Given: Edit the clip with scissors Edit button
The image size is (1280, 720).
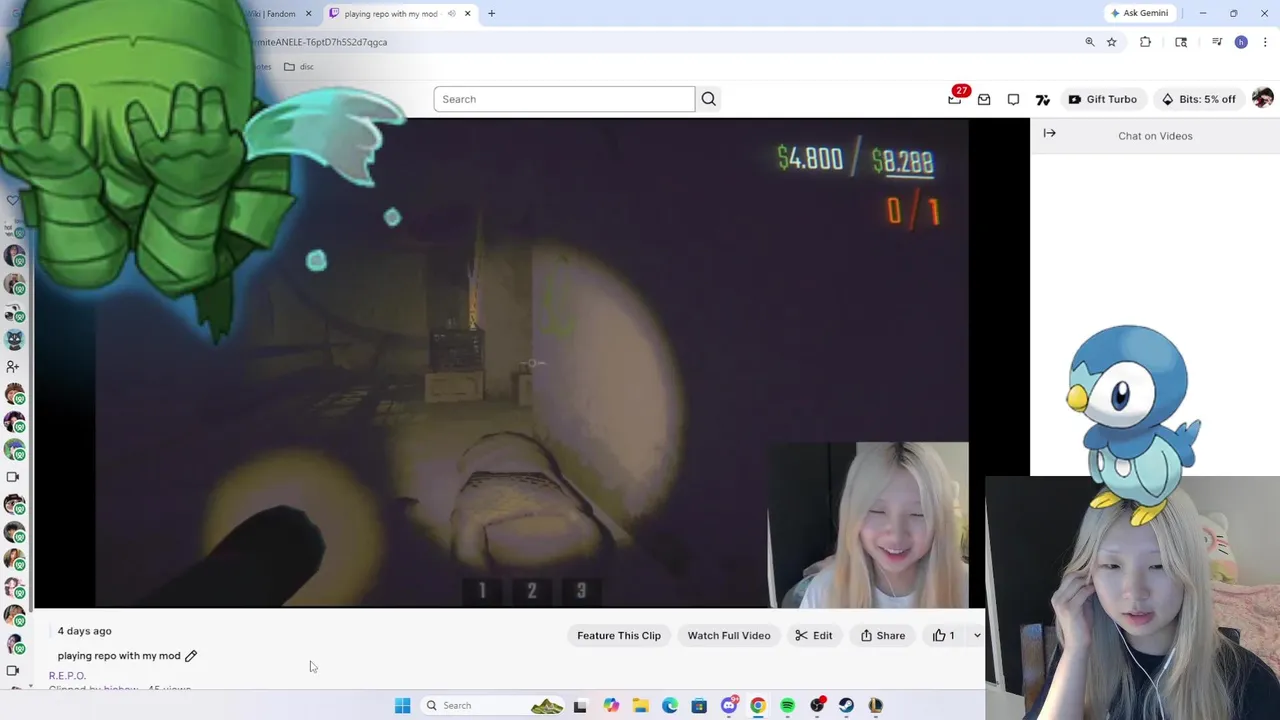Looking at the screenshot, I should click(x=814, y=635).
